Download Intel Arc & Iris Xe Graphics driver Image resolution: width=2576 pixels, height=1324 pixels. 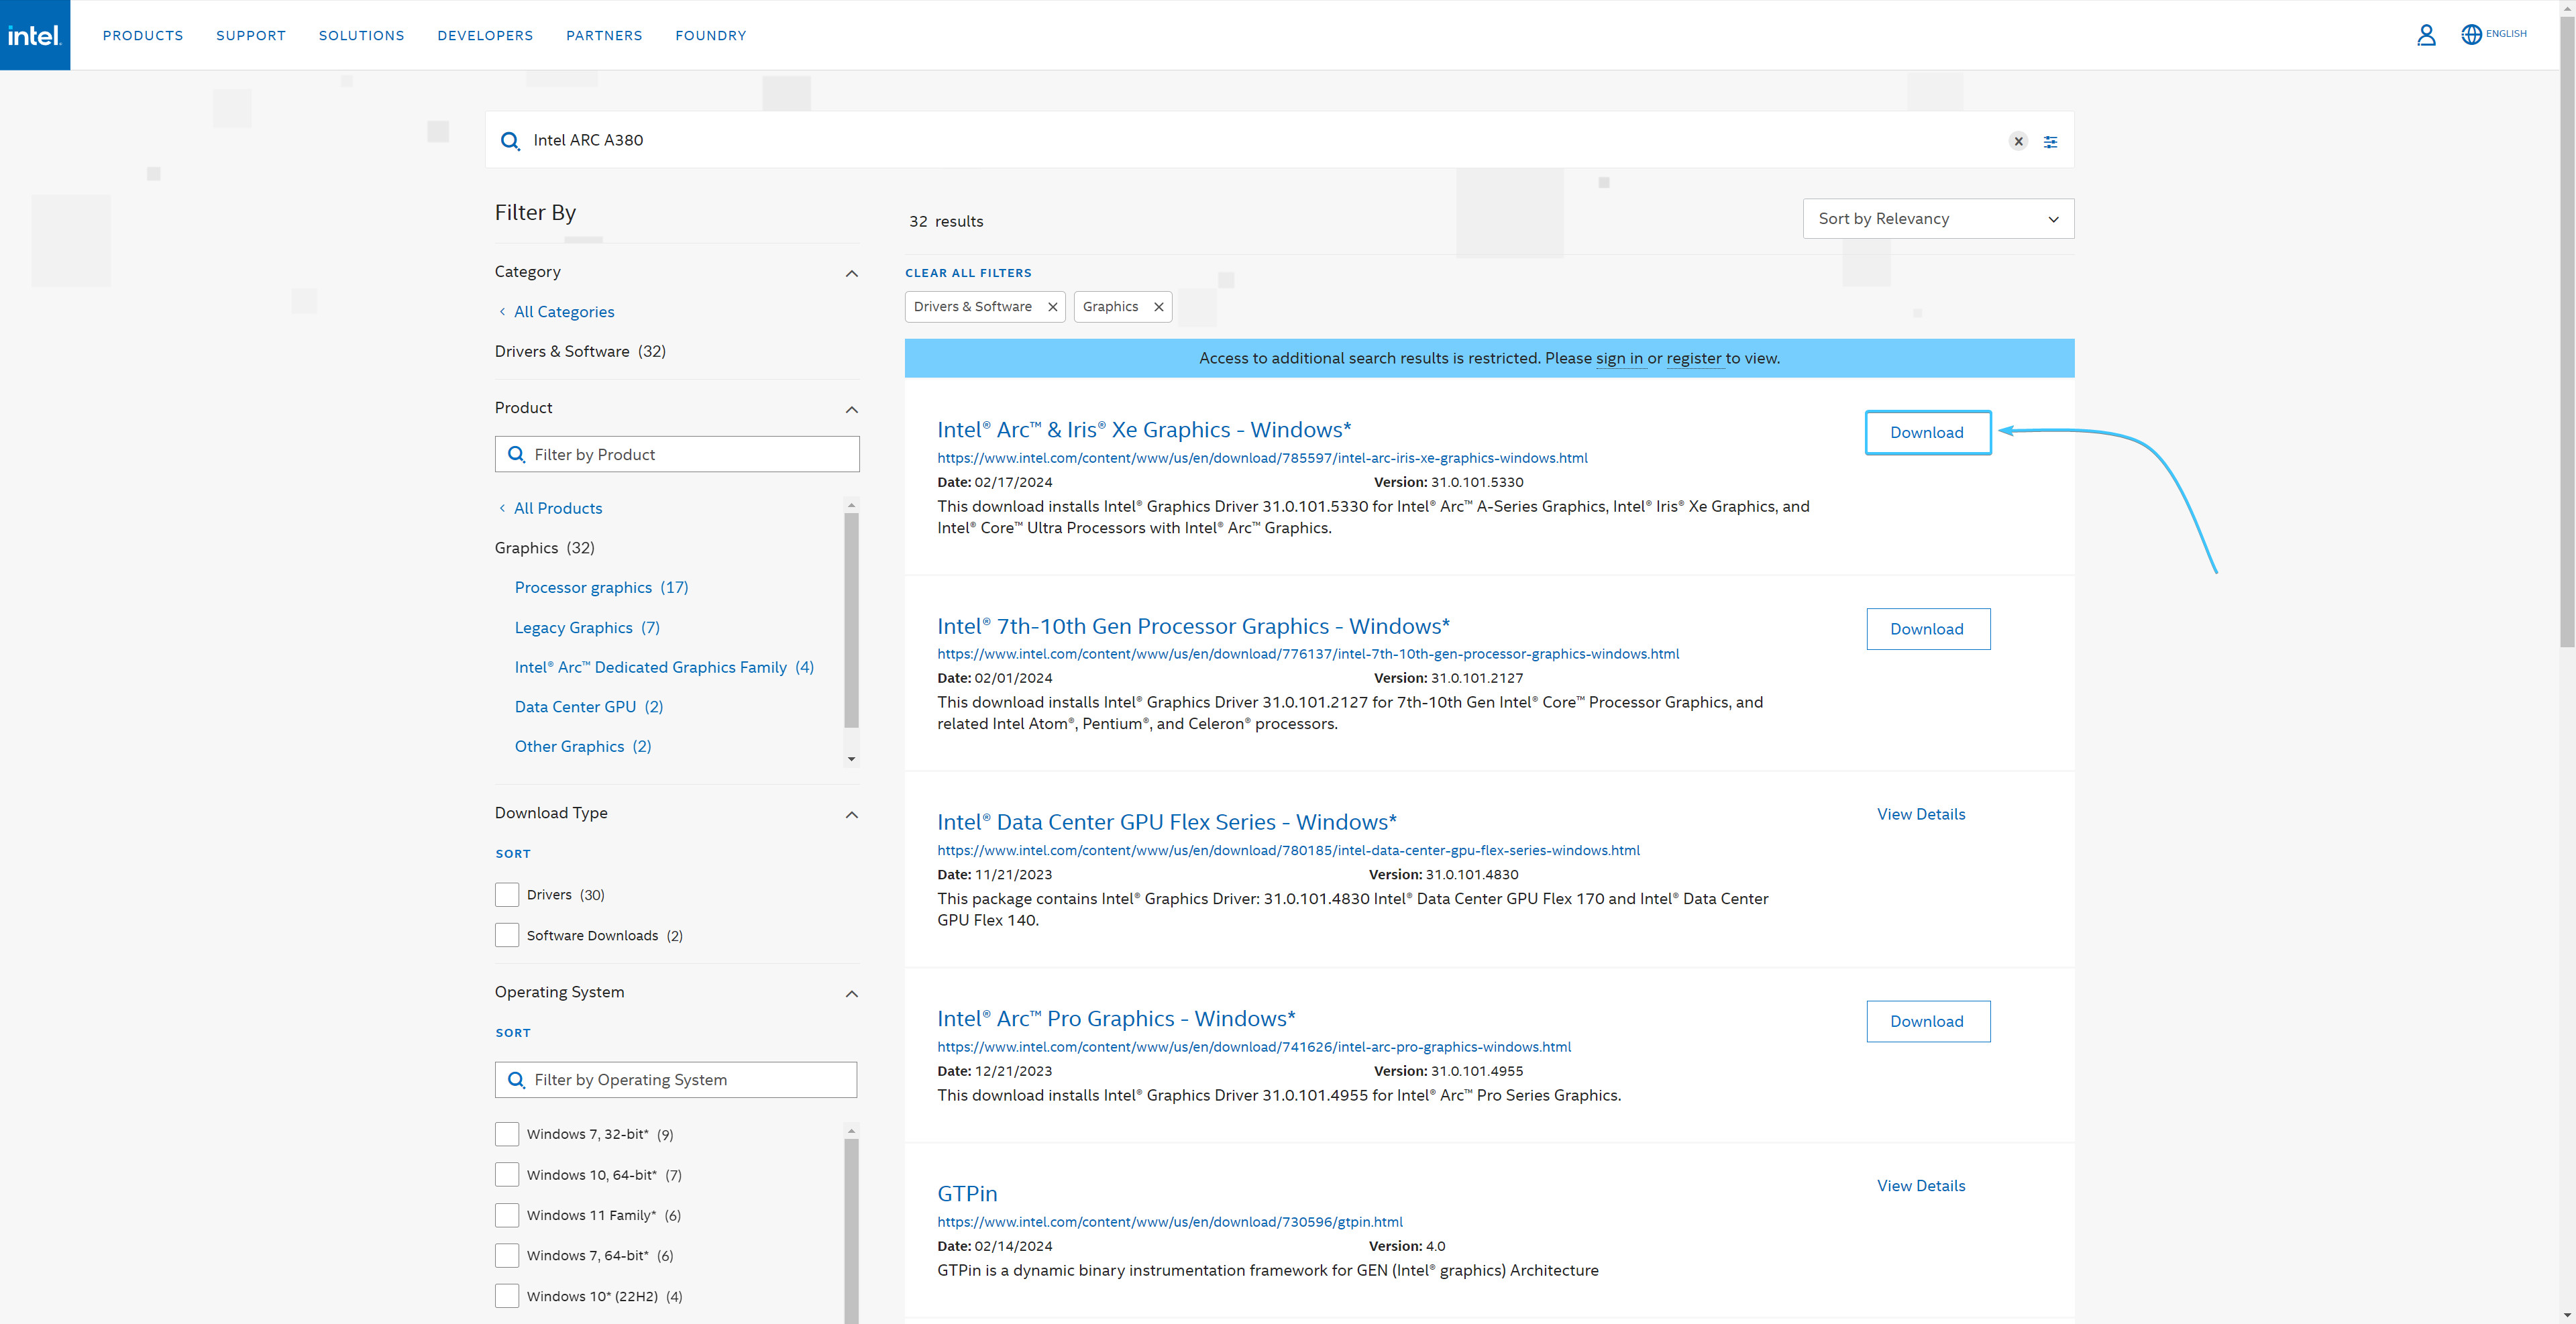[x=1927, y=433]
